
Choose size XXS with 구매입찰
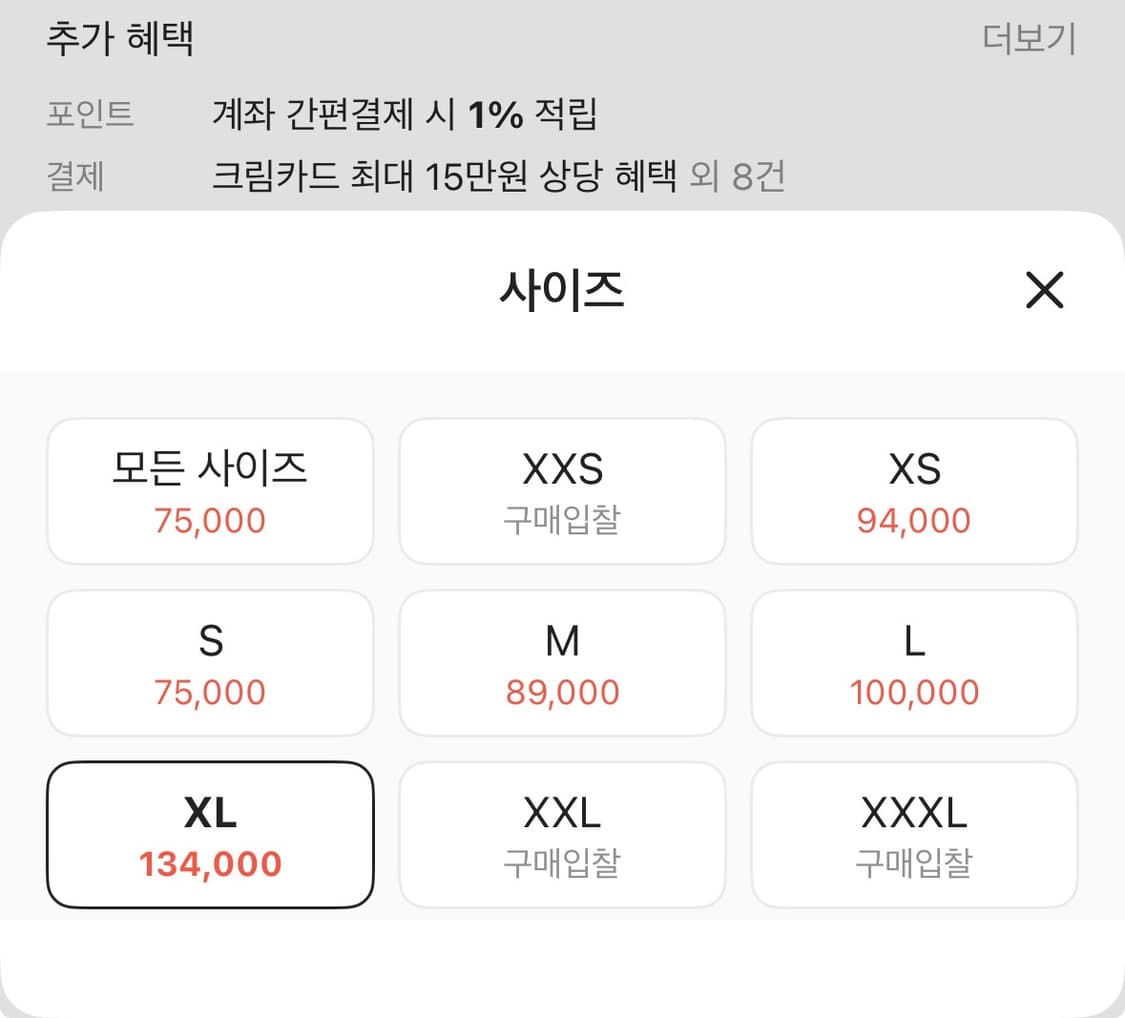[562, 491]
